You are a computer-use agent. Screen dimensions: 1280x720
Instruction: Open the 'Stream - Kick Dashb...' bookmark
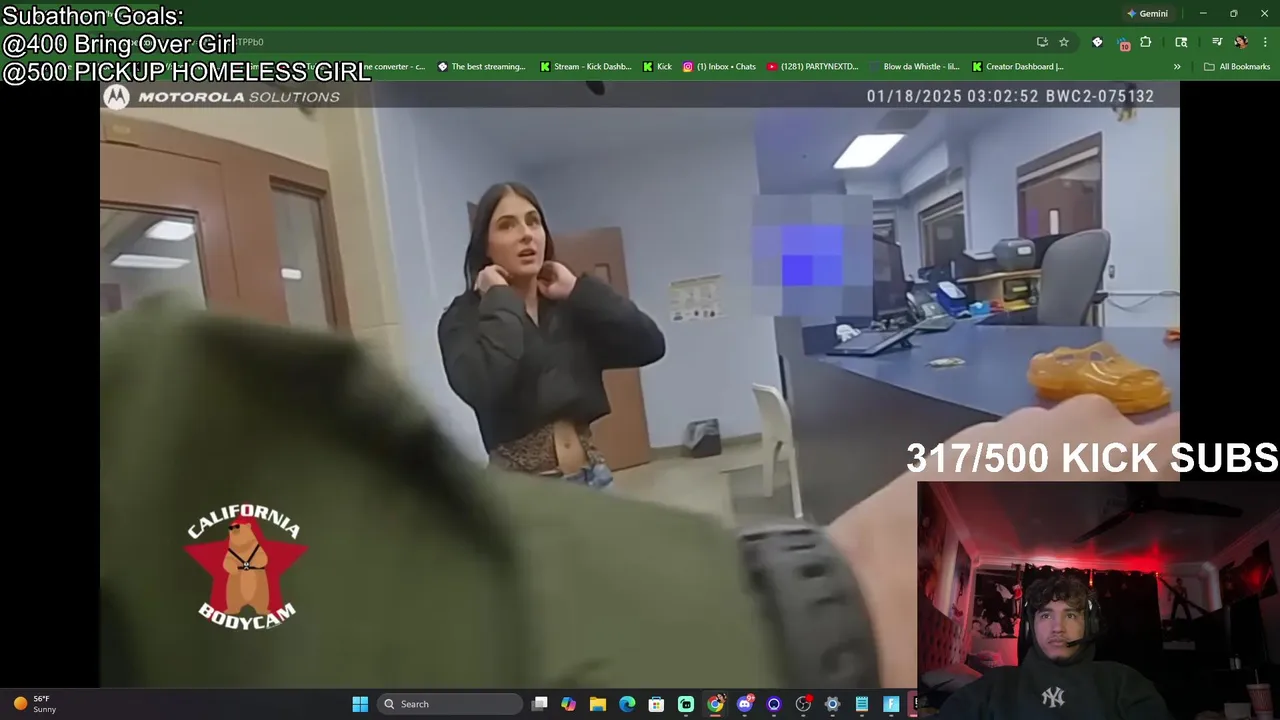[x=585, y=67]
